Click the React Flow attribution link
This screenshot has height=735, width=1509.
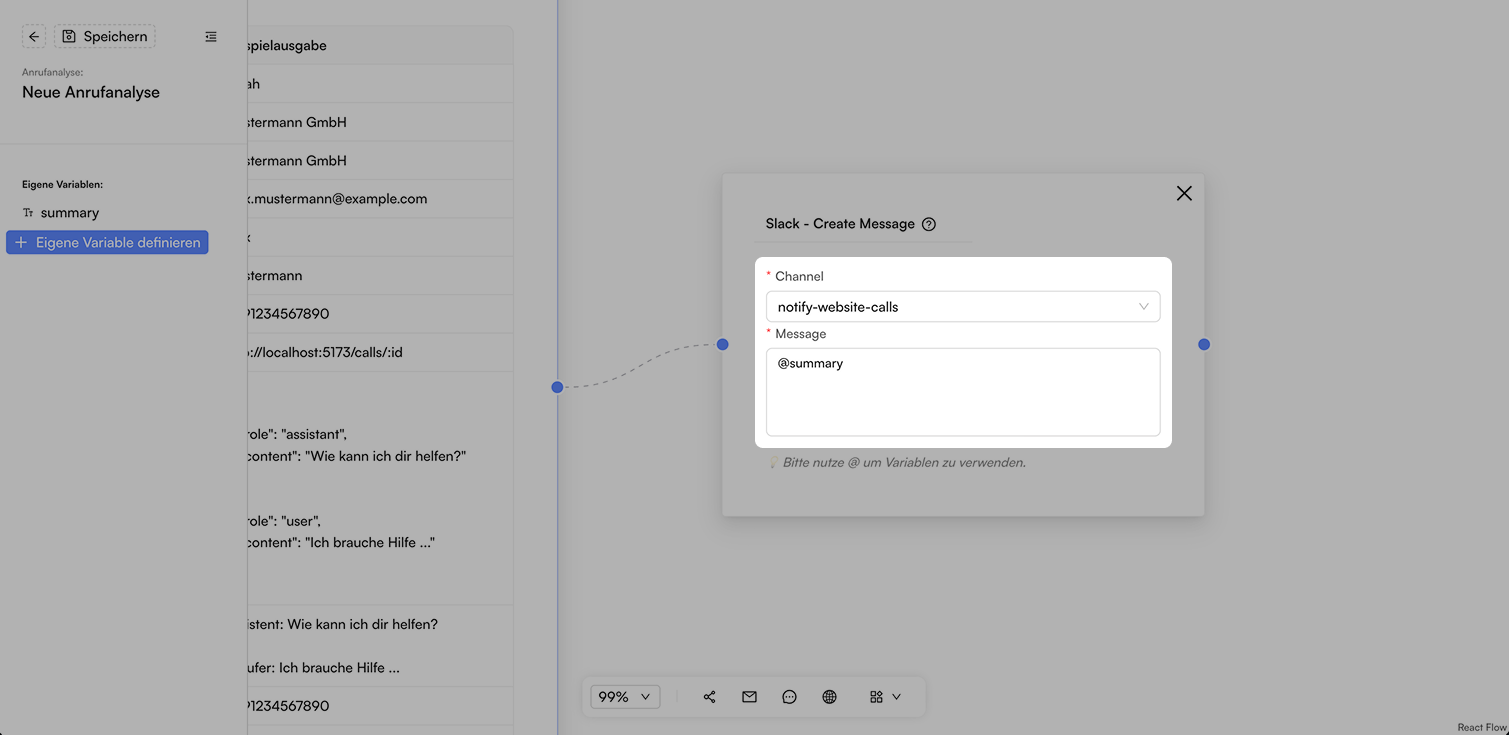tap(1482, 727)
